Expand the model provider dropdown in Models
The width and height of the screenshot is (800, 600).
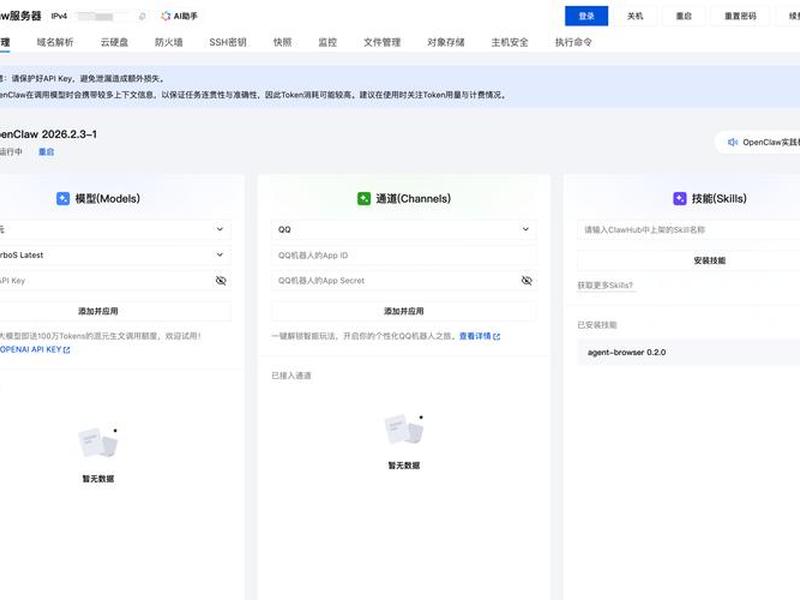click(x=113, y=230)
